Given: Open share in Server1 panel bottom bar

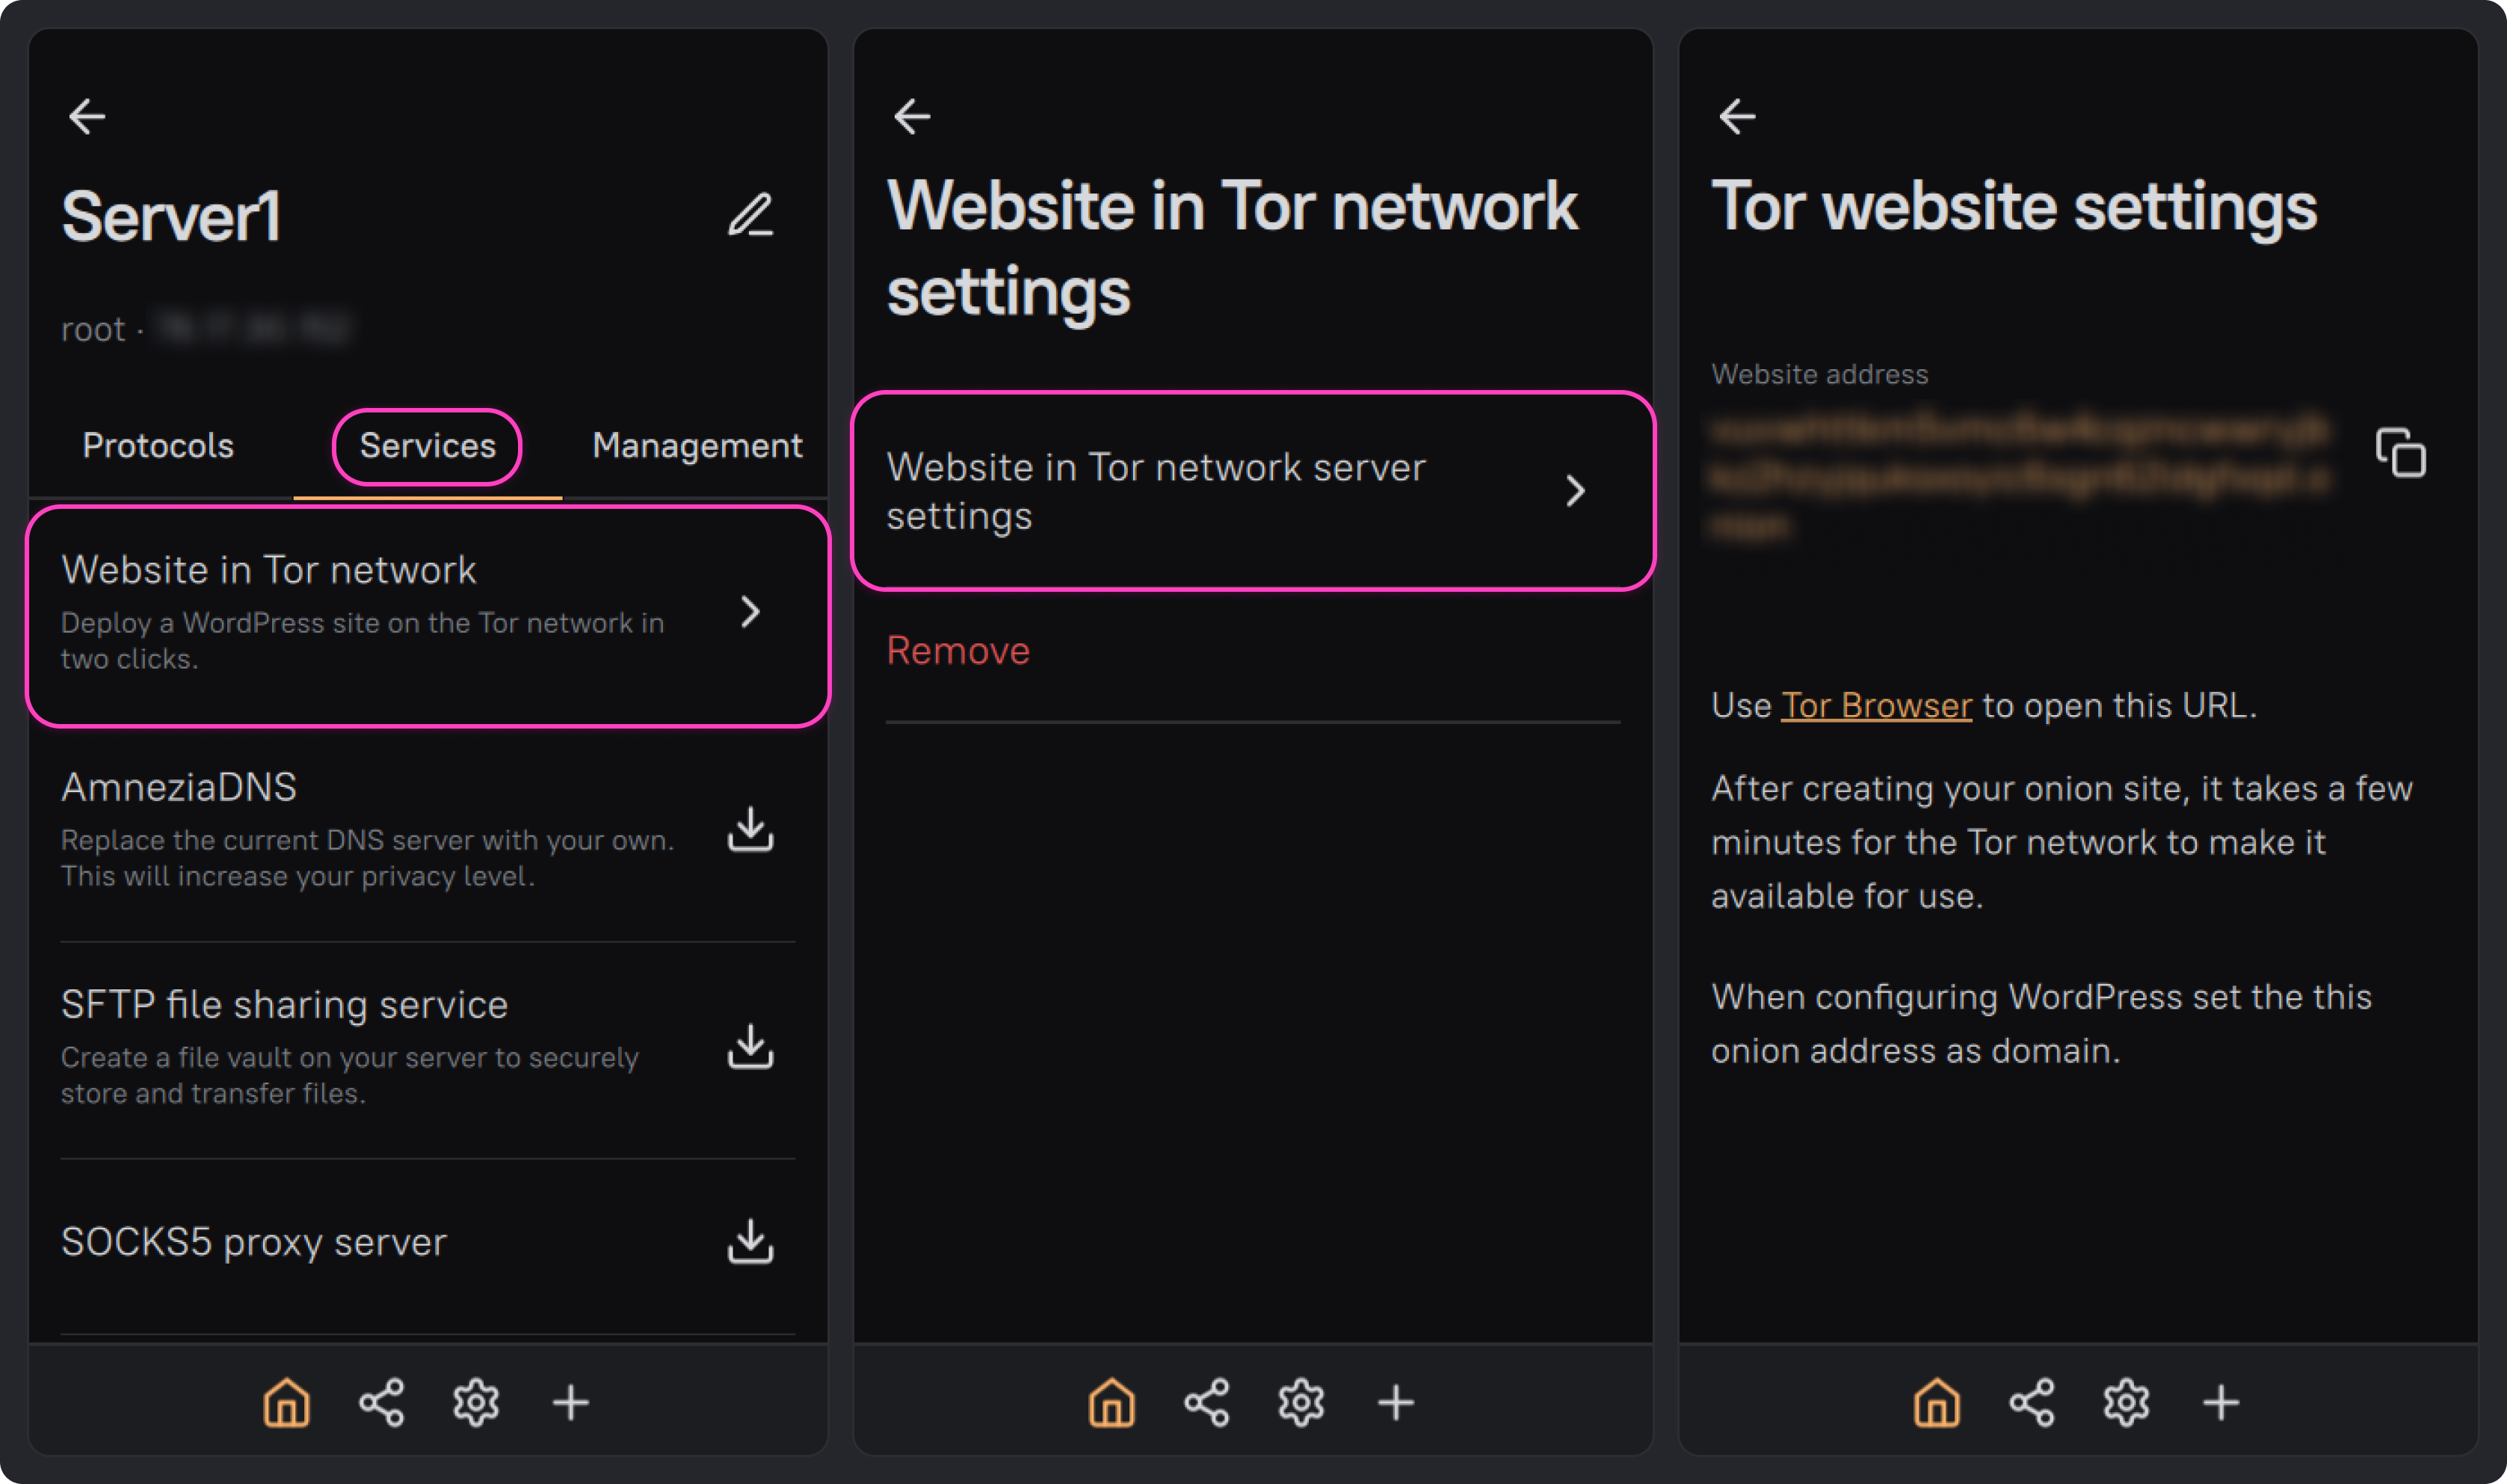Looking at the screenshot, I should click(x=382, y=1402).
